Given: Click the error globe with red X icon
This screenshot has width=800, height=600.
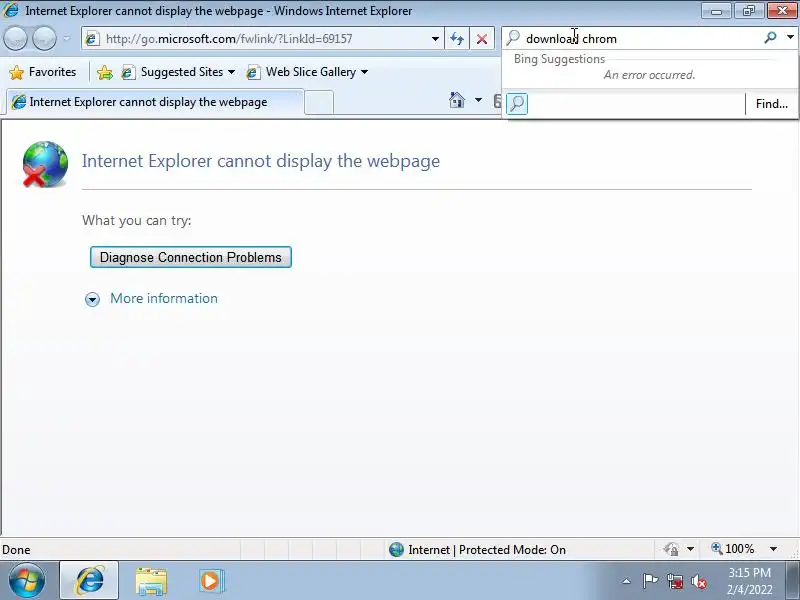Looking at the screenshot, I should [x=45, y=164].
